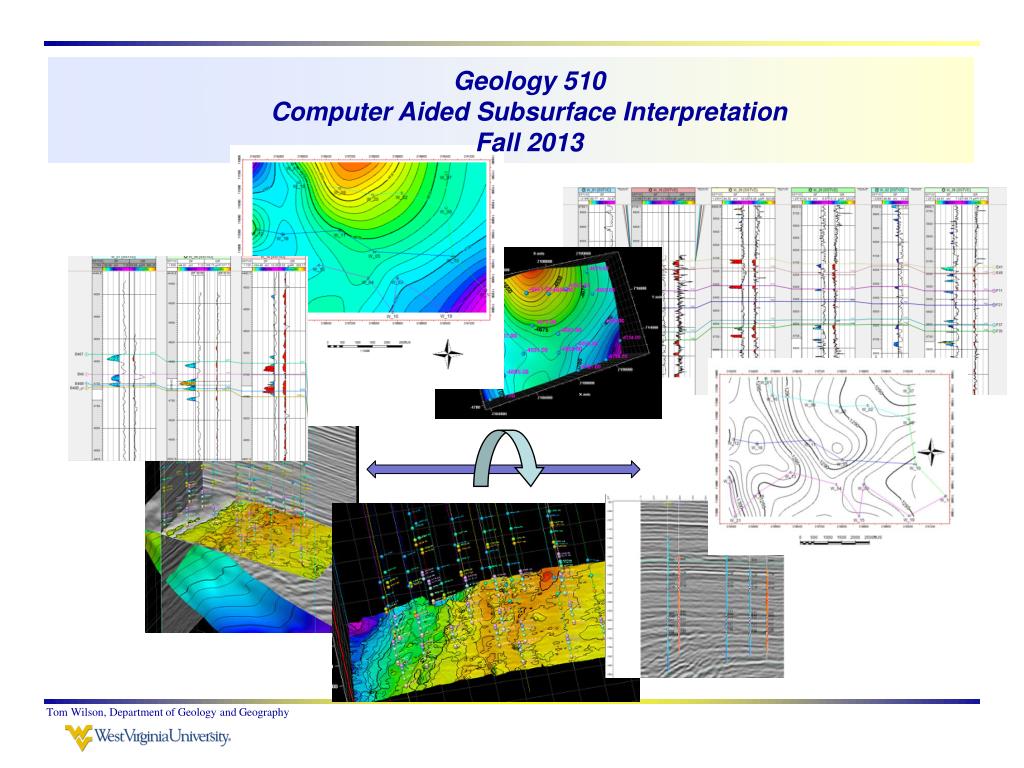Select the 3D seismic cube with blue surface

tap(251, 530)
